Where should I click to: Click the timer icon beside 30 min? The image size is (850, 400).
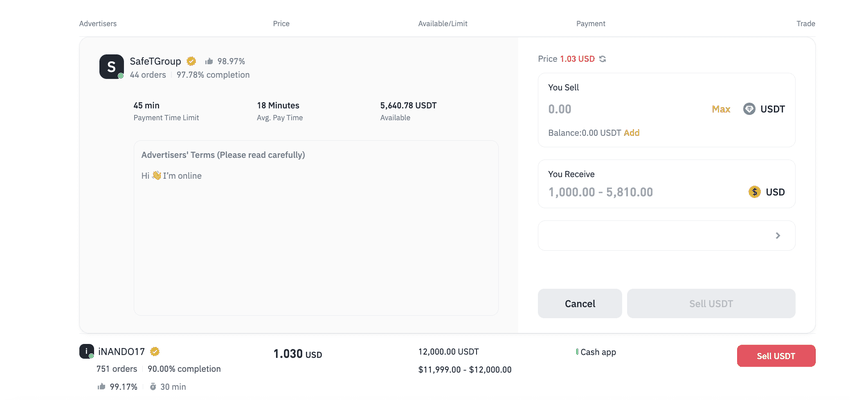[x=152, y=387]
